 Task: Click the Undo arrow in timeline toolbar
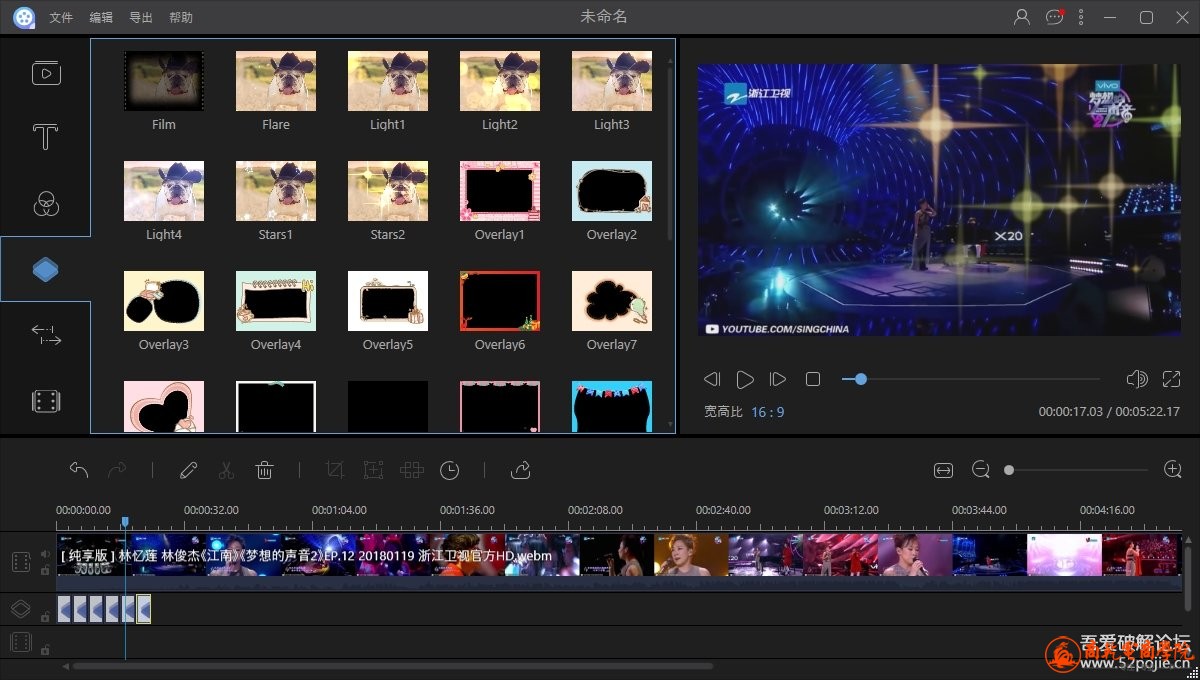point(79,470)
